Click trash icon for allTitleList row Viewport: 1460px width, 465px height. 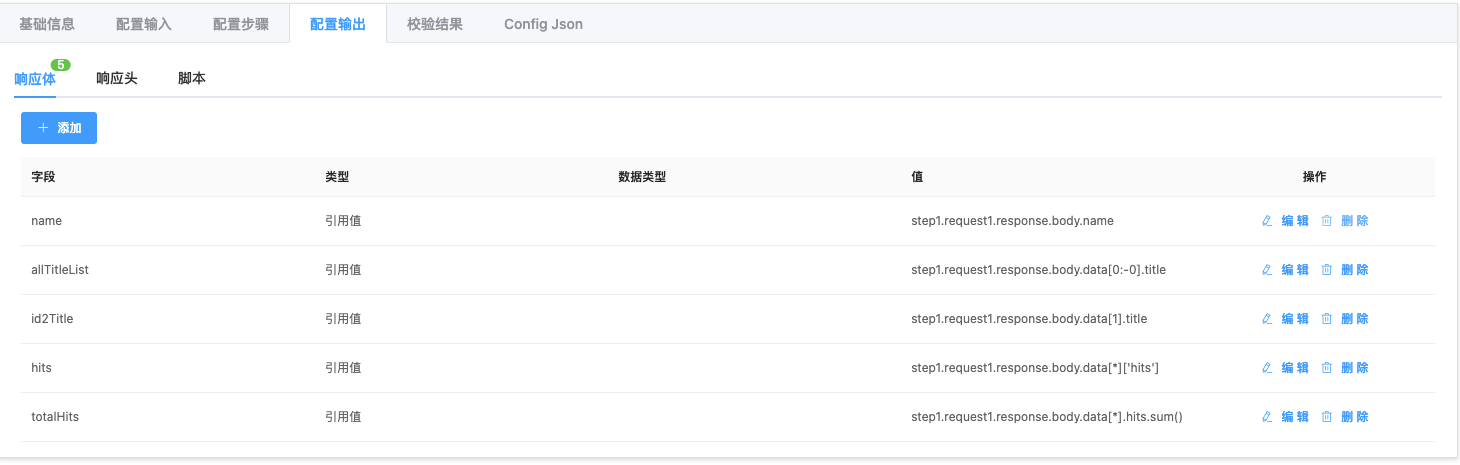pos(1327,270)
